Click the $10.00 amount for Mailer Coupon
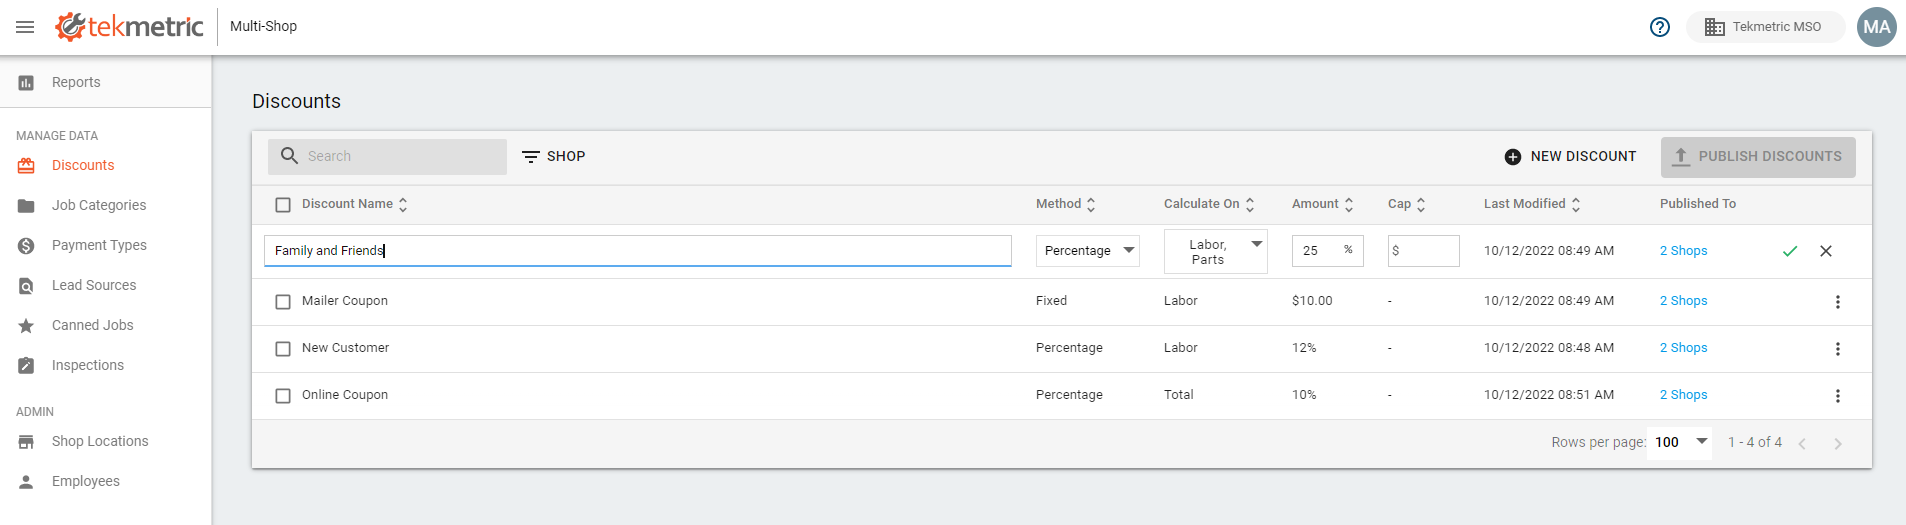1906x525 pixels. tap(1312, 301)
